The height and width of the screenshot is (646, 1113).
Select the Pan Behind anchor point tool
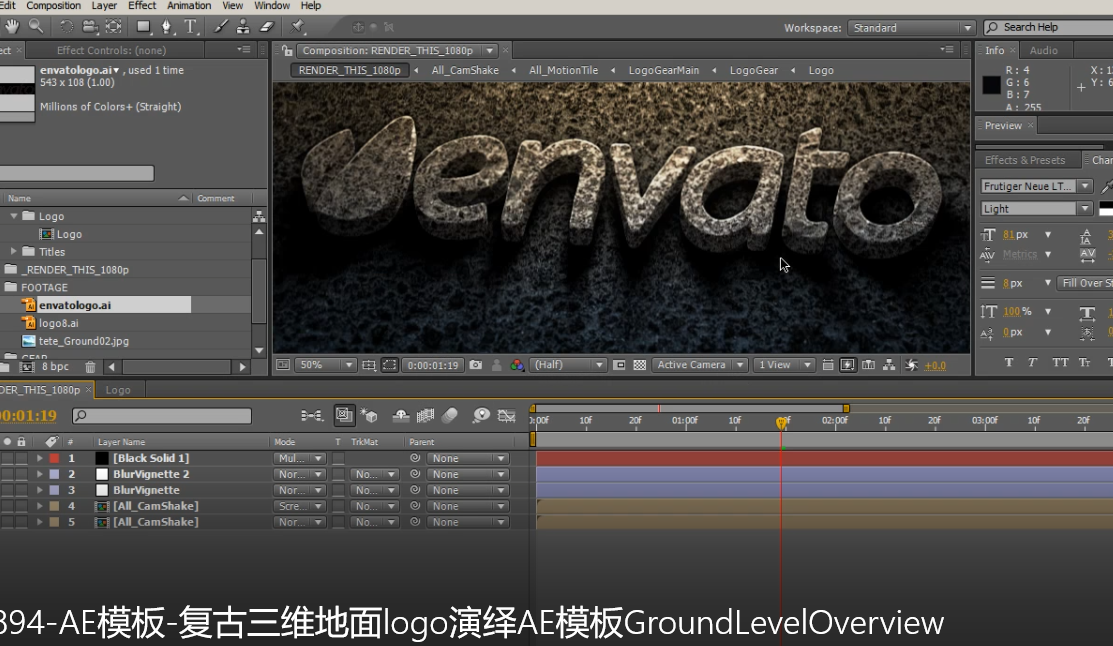(114, 27)
